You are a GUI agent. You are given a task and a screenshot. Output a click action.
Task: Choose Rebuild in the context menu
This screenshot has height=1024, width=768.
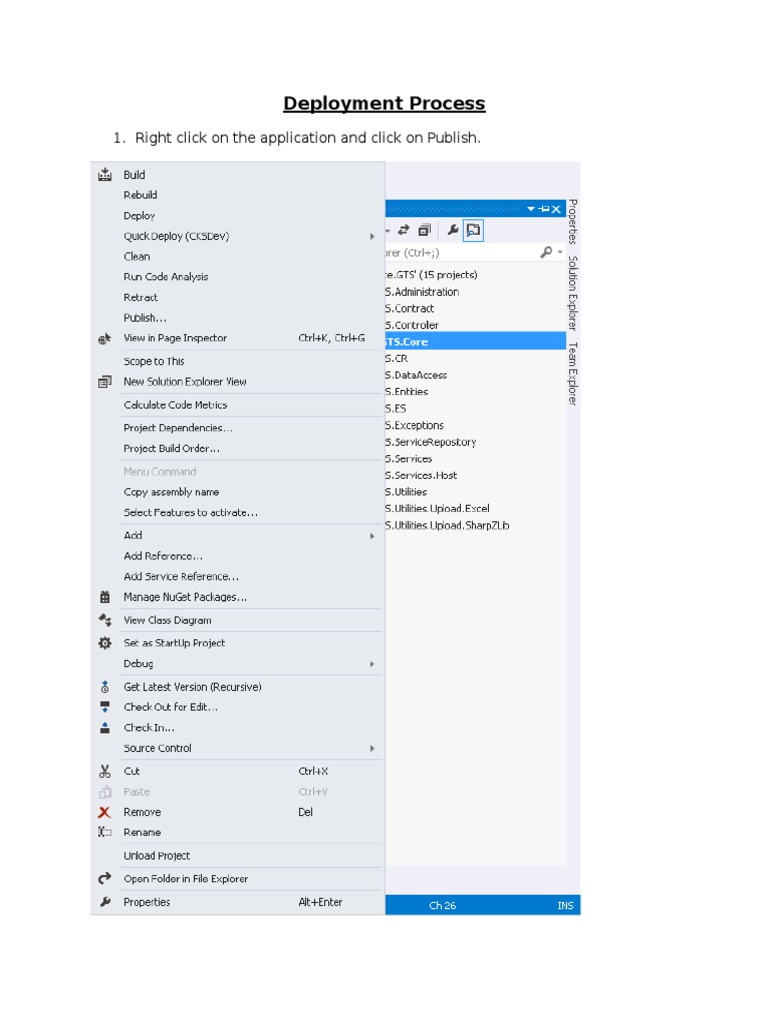coord(140,195)
